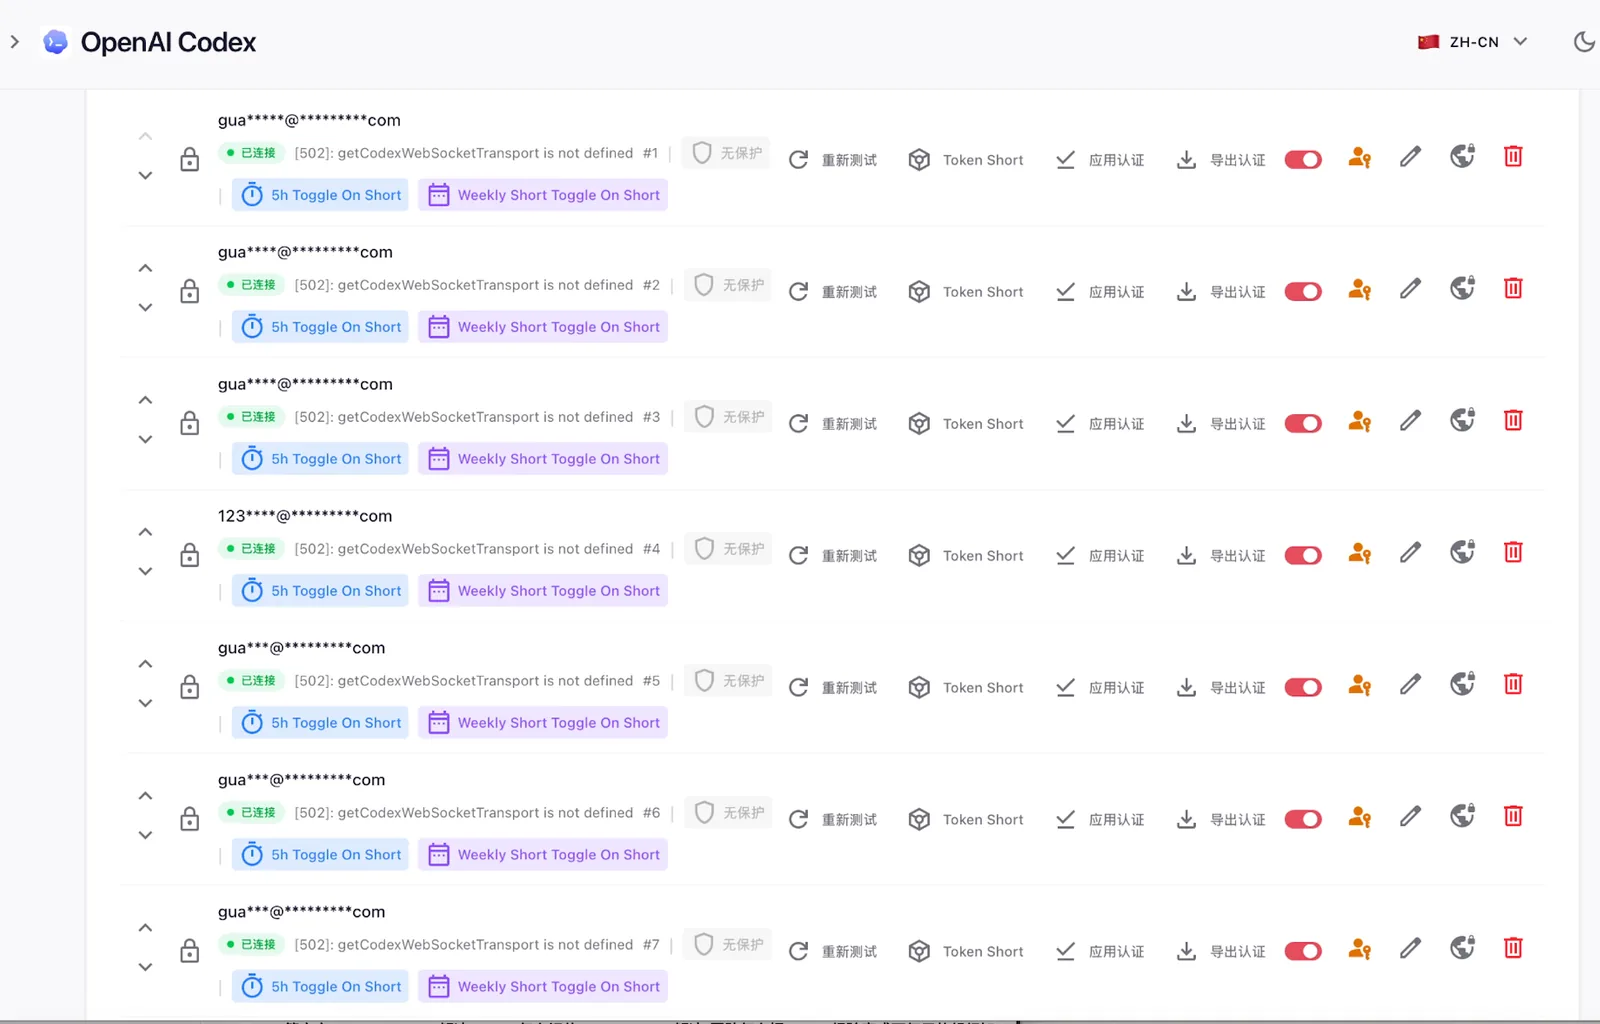Open globe proxy settings for account #6
This screenshot has height=1024, width=1600.
tap(1462, 816)
